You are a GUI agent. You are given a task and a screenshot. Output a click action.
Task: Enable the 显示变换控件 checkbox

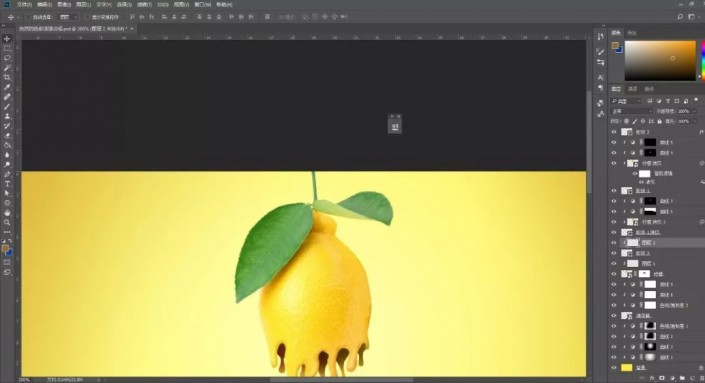coord(87,17)
